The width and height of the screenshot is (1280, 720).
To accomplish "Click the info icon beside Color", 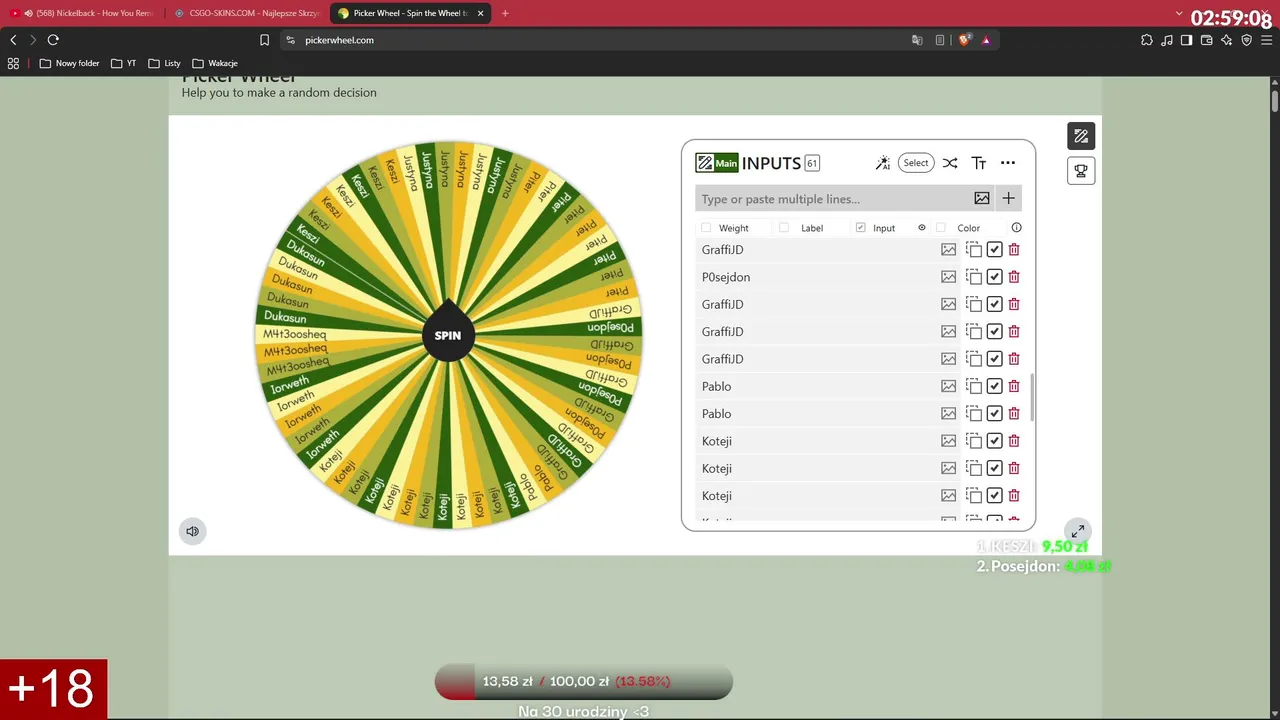I will click(1016, 228).
